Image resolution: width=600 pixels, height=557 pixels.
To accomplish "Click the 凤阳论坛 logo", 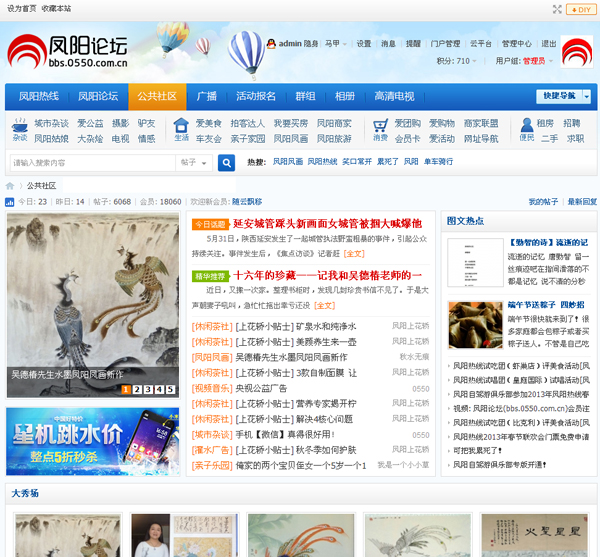I will [x=67, y=52].
